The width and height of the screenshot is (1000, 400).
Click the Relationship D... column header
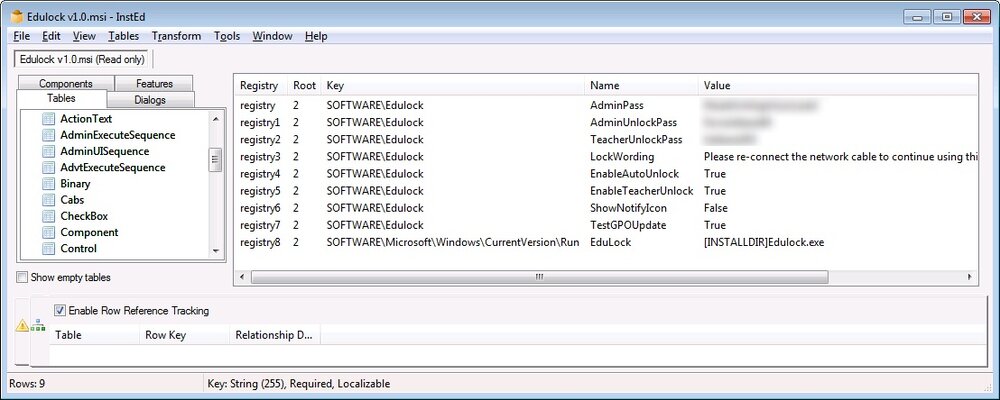[x=275, y=335]
